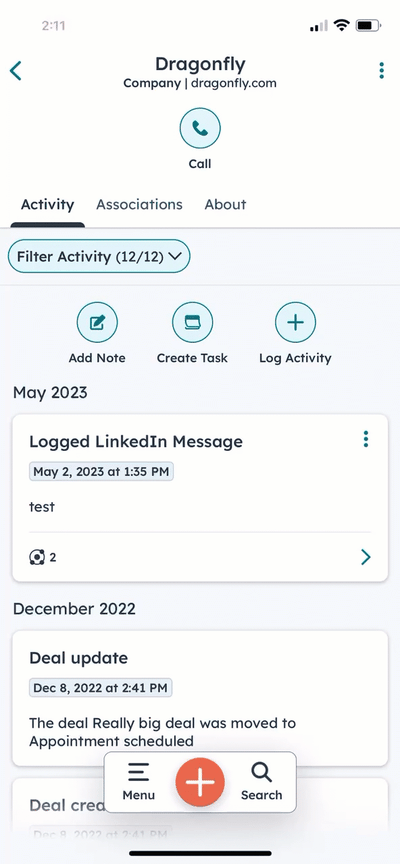Open the Deal update activity card
This screenshot has height=864, width=400.
200,699
